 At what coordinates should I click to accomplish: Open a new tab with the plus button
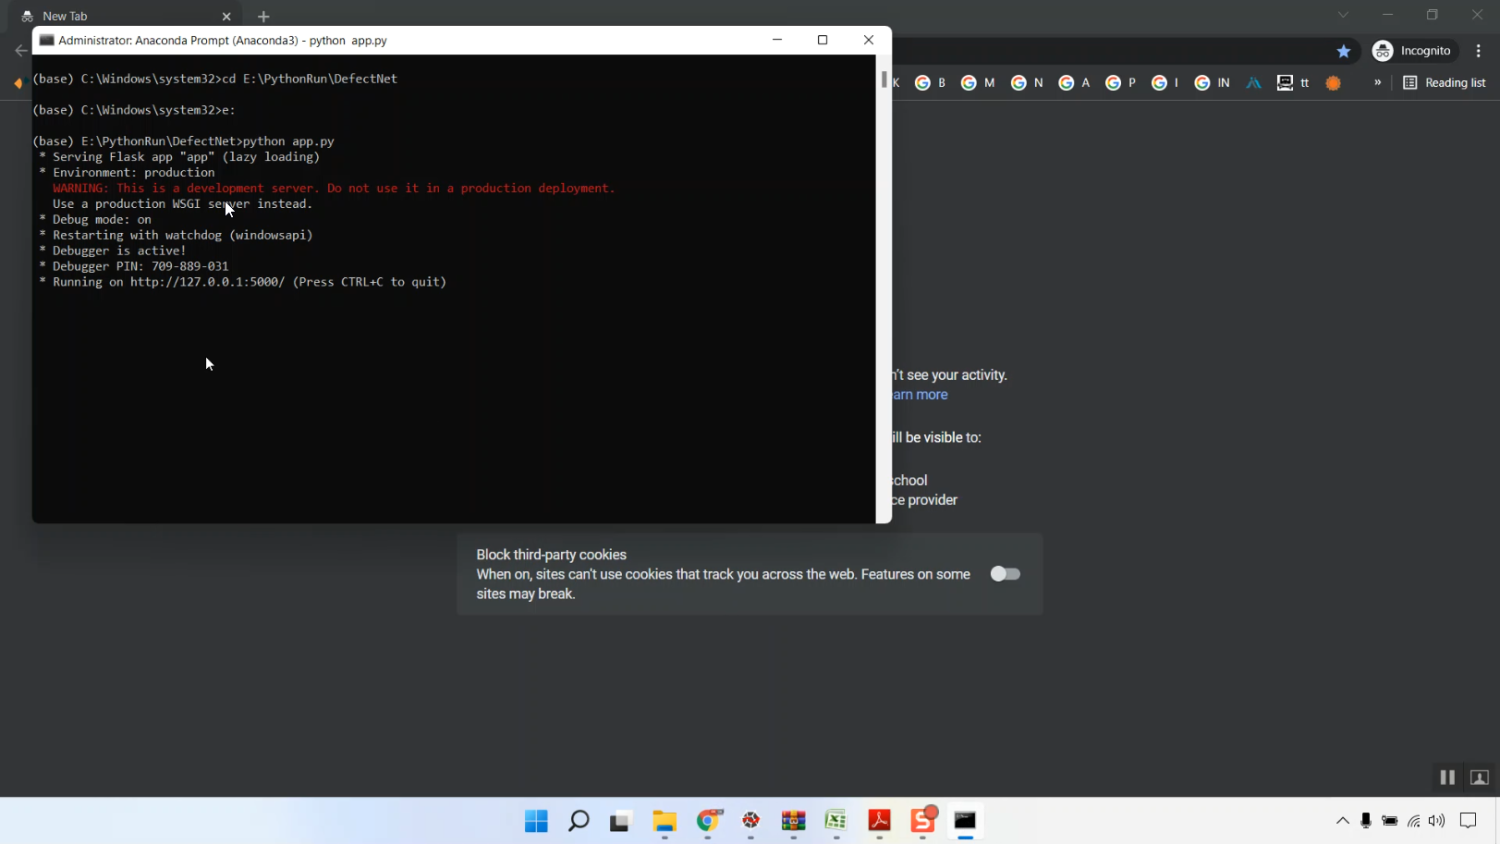[x=263, y=16]
